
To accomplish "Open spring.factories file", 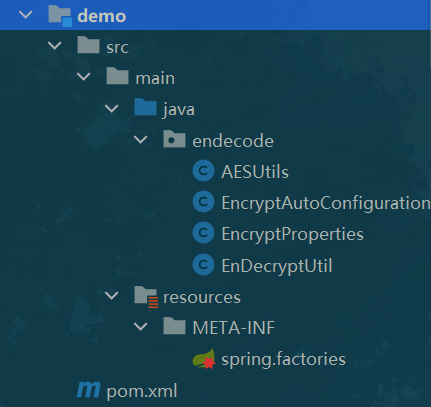I will point(283,360).
